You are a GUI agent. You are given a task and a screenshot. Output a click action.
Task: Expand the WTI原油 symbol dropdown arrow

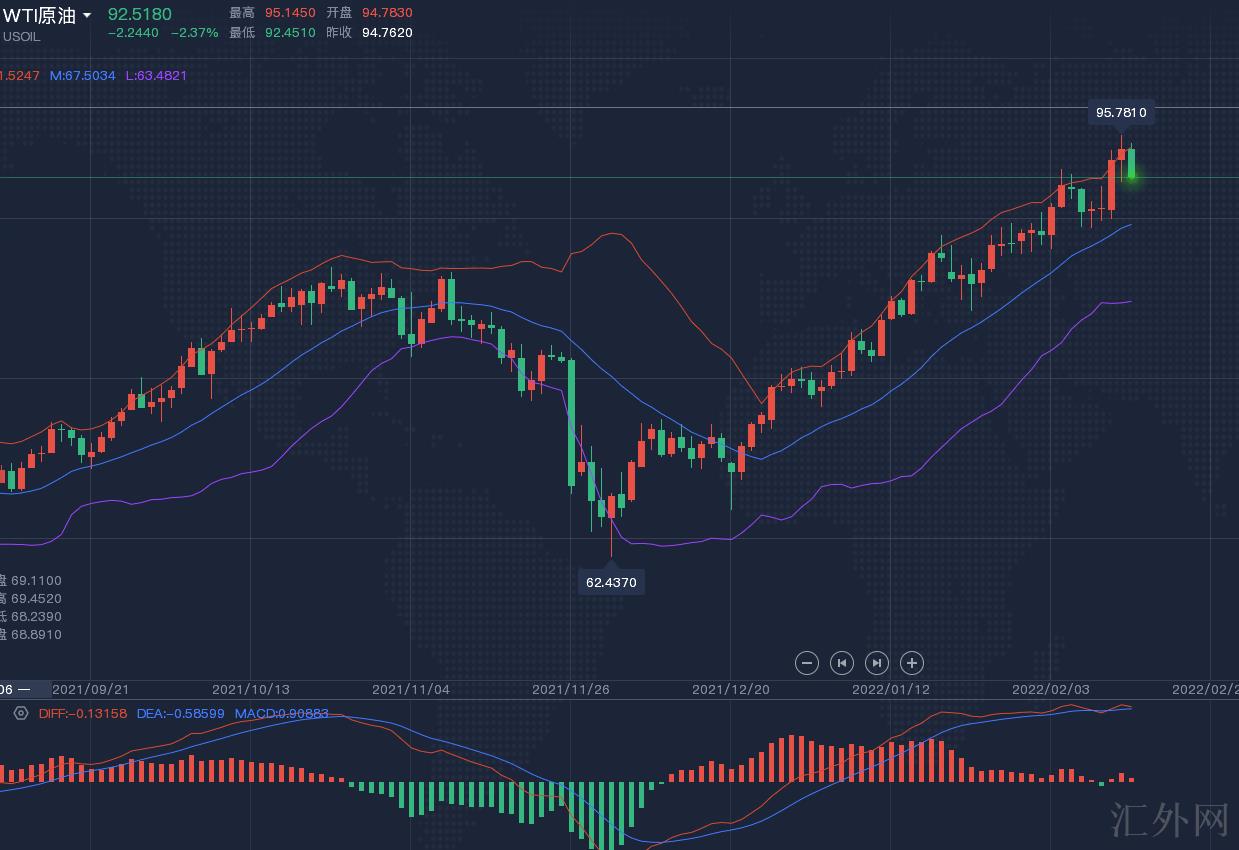coord(88,16)
